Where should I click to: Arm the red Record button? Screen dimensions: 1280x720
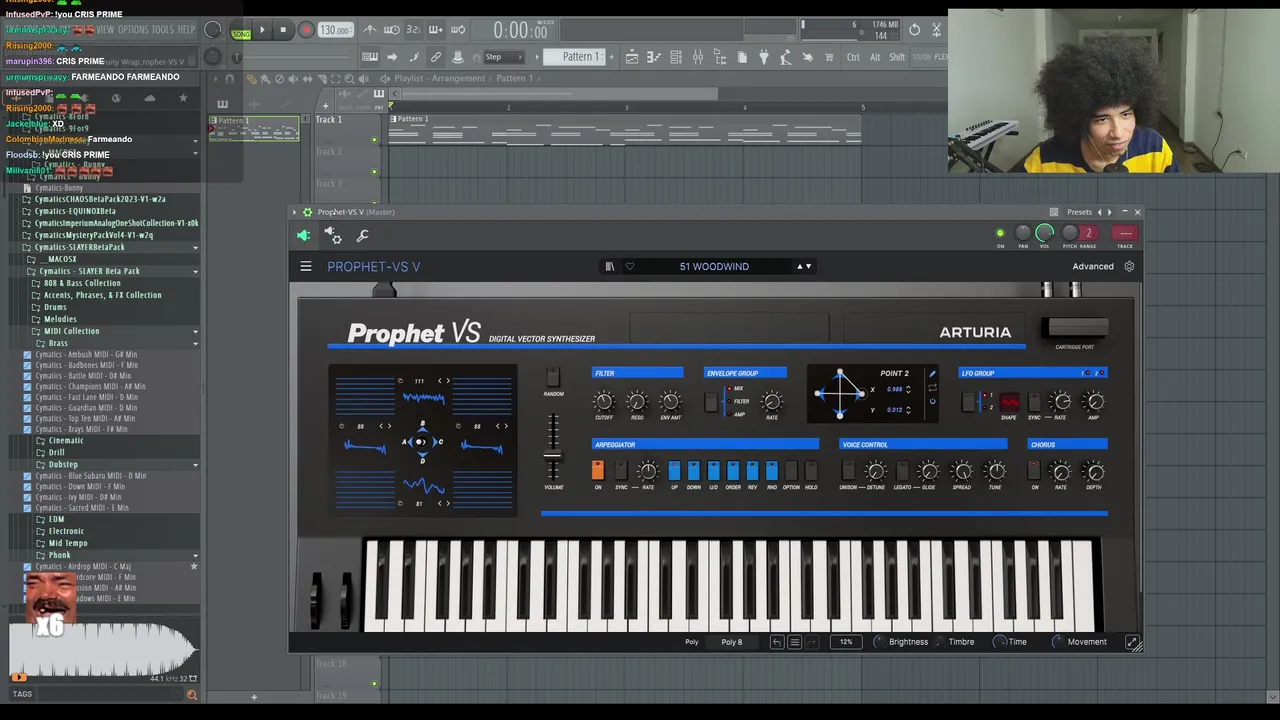[306, 30]
